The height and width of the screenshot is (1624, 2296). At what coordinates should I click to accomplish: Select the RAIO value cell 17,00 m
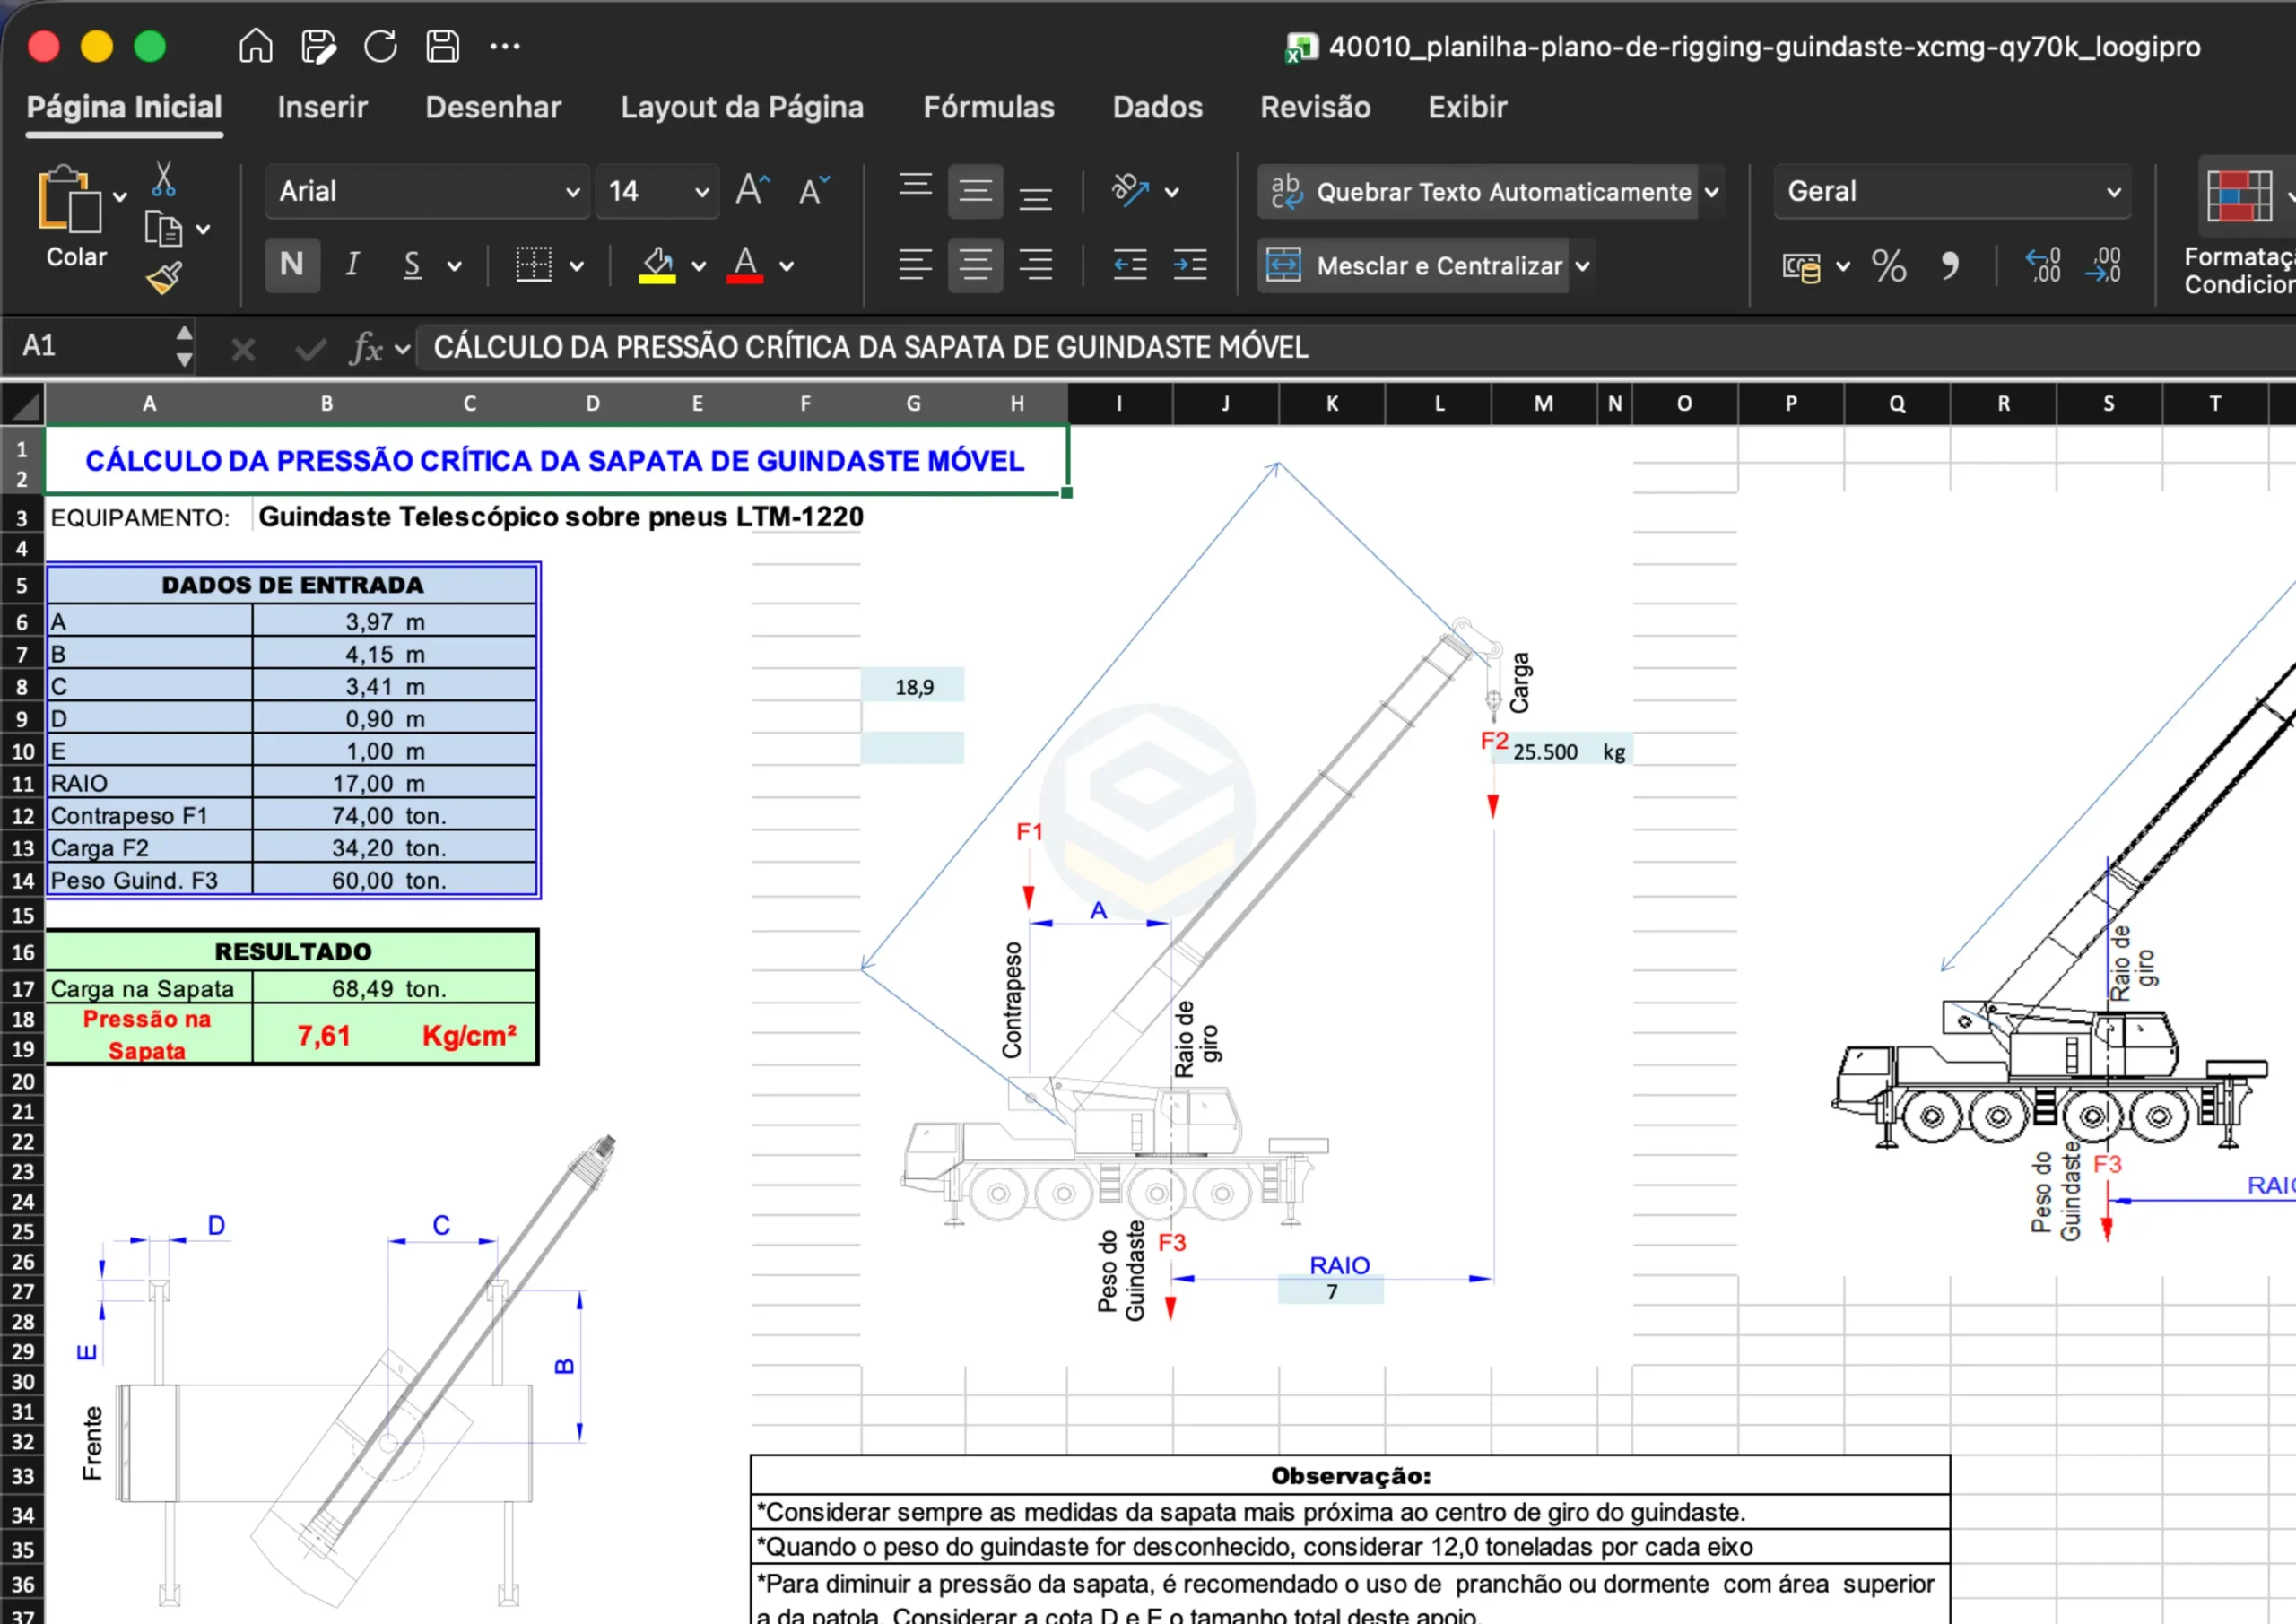394,783
